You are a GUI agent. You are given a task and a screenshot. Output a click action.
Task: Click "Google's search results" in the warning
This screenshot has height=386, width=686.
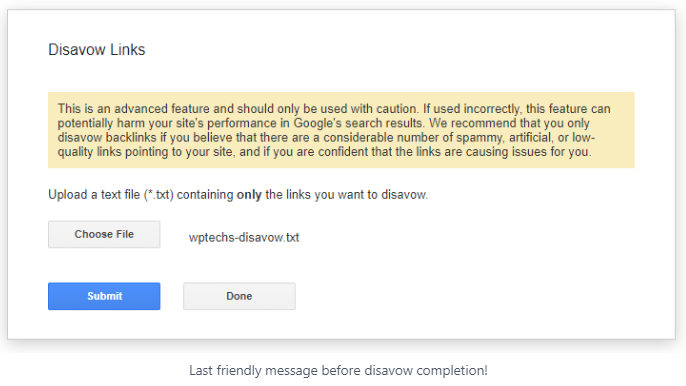(x=357, y=123)
